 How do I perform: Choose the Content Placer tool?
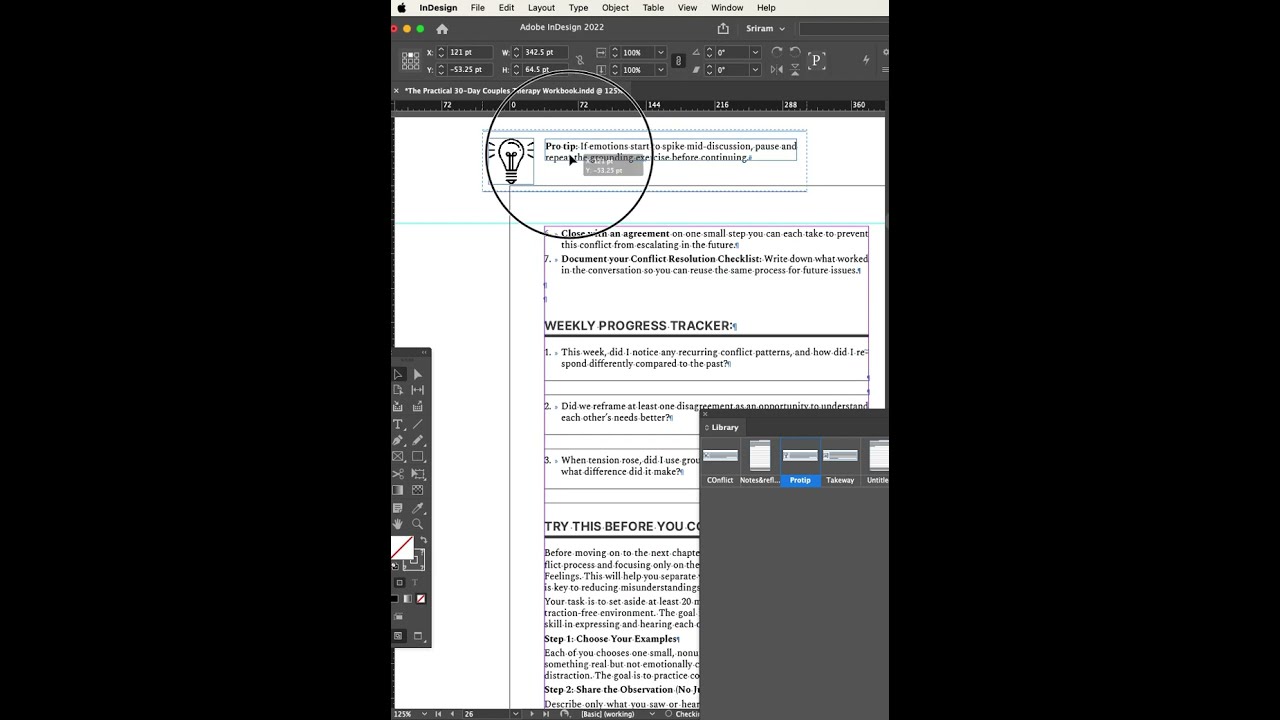coord(417,406)
